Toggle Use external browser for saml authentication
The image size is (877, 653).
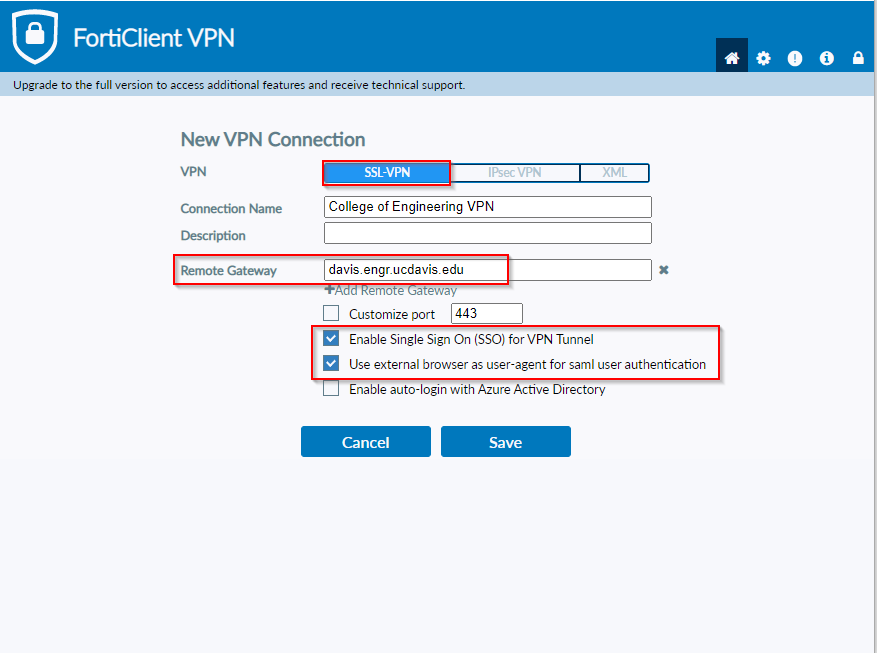click(x=331, y=363)
